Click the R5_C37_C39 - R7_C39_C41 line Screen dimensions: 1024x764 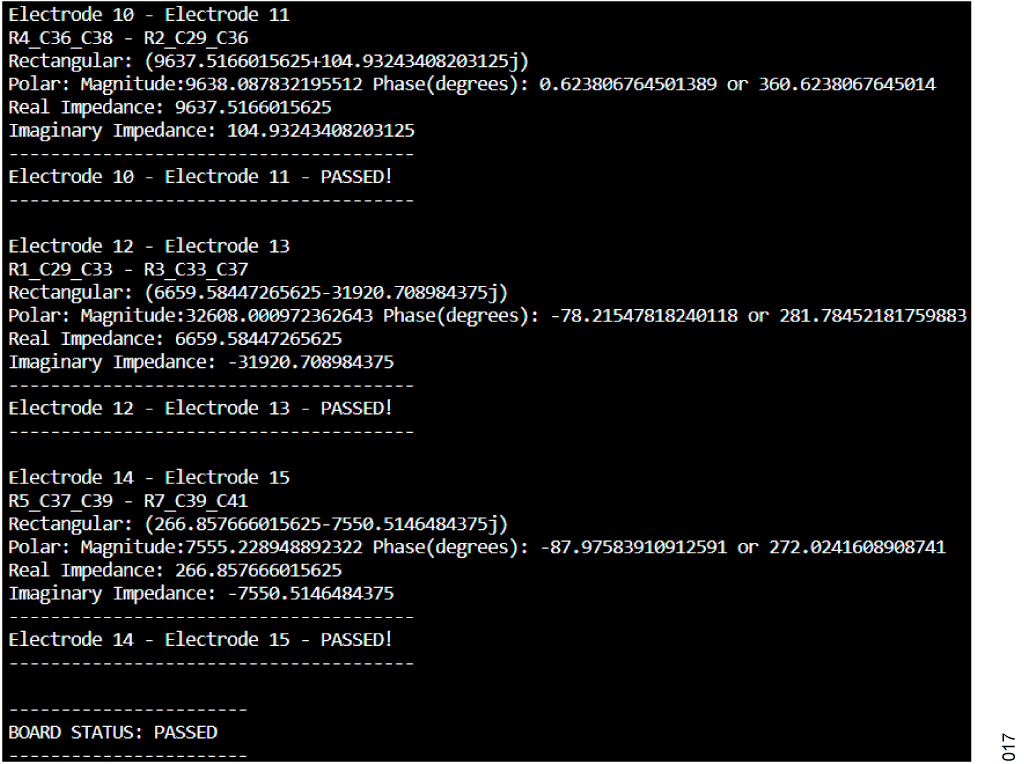(128, 501)
